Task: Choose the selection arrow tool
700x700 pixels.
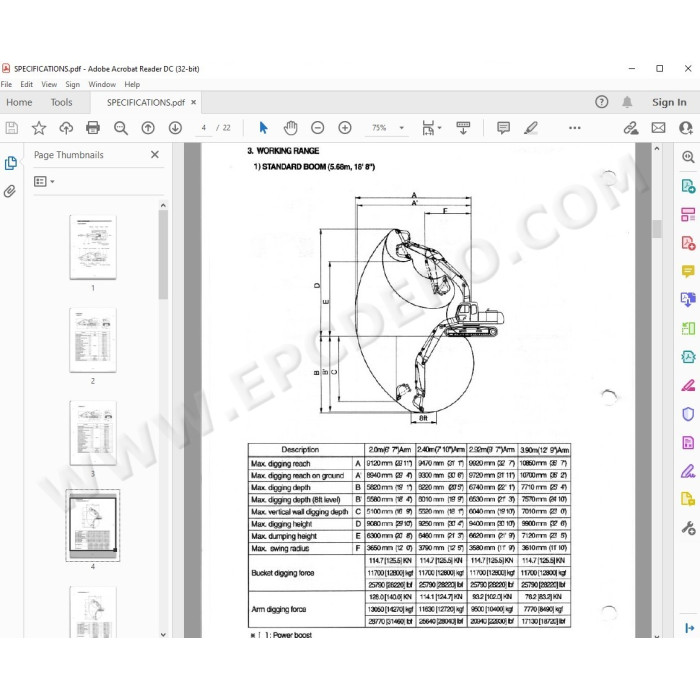Action: tap(263, 128)
